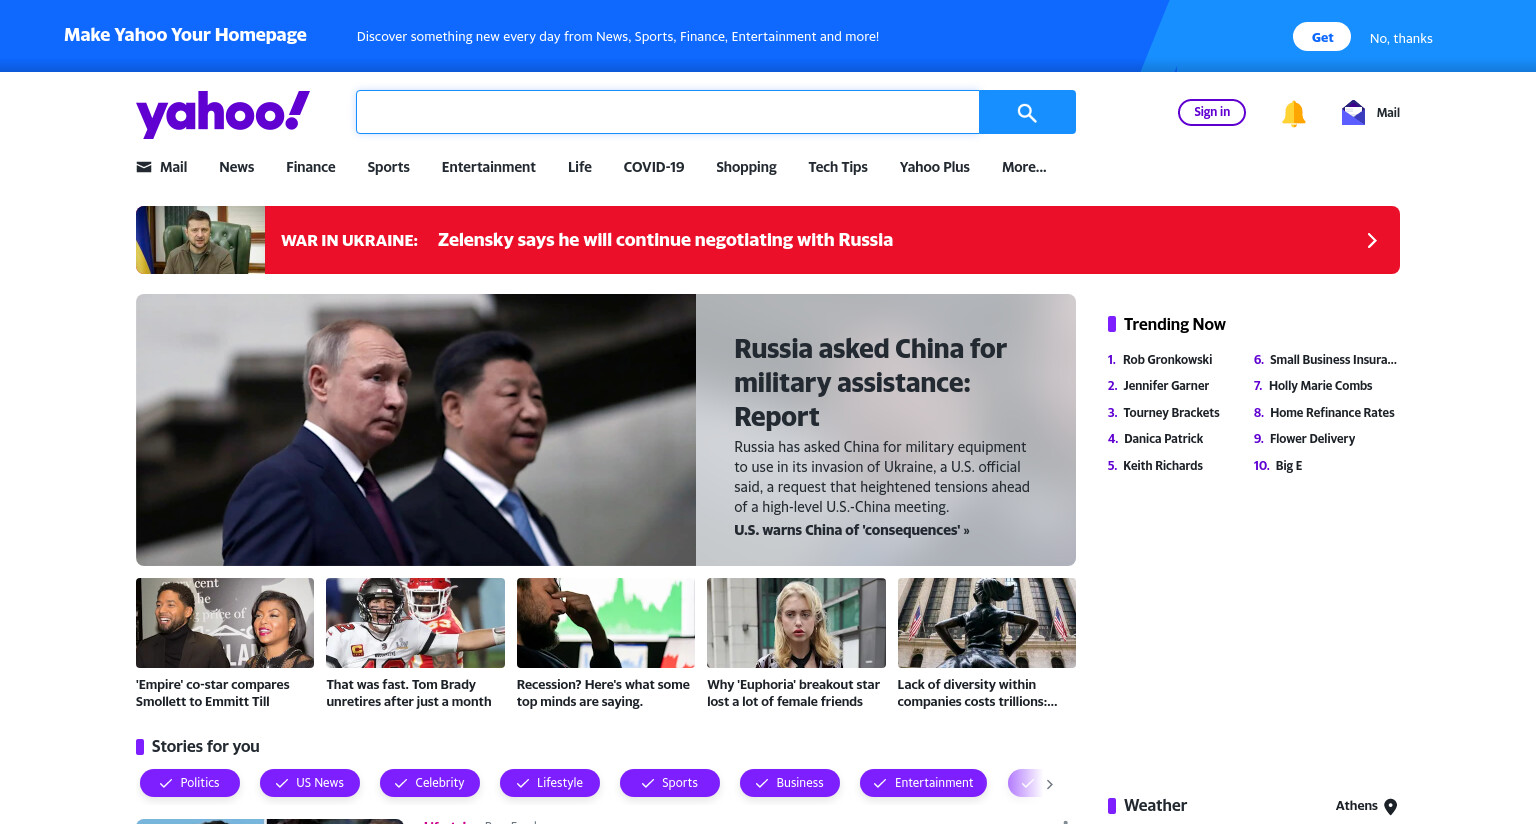
Task: Open Sports in the navigation bar
Action: point(388,167)
